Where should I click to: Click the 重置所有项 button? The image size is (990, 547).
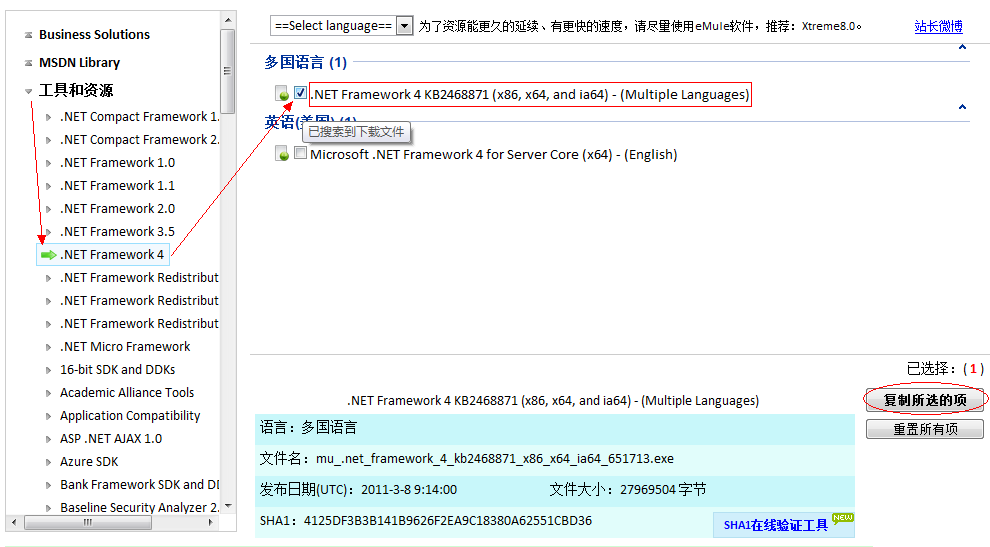[x=924, y=429]
